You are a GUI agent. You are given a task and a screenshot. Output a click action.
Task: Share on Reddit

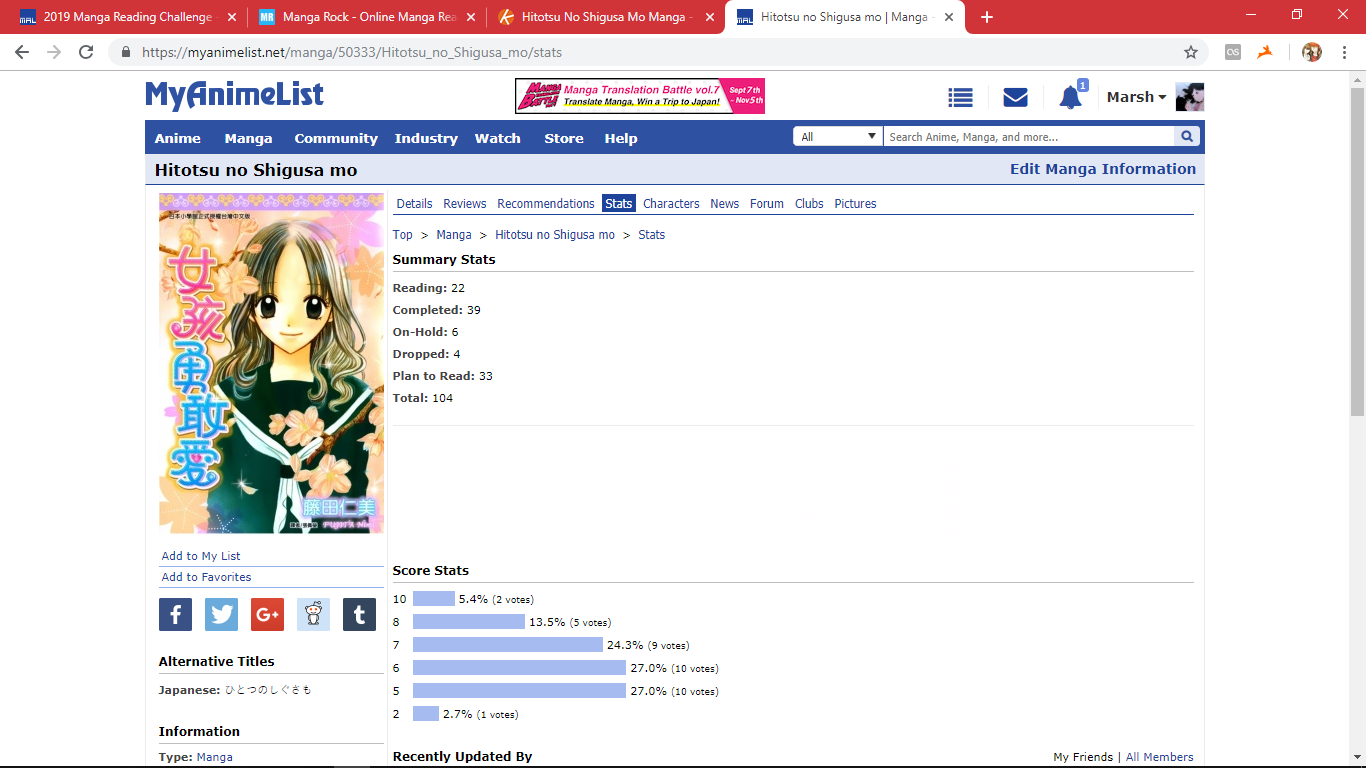click(313, 614)
